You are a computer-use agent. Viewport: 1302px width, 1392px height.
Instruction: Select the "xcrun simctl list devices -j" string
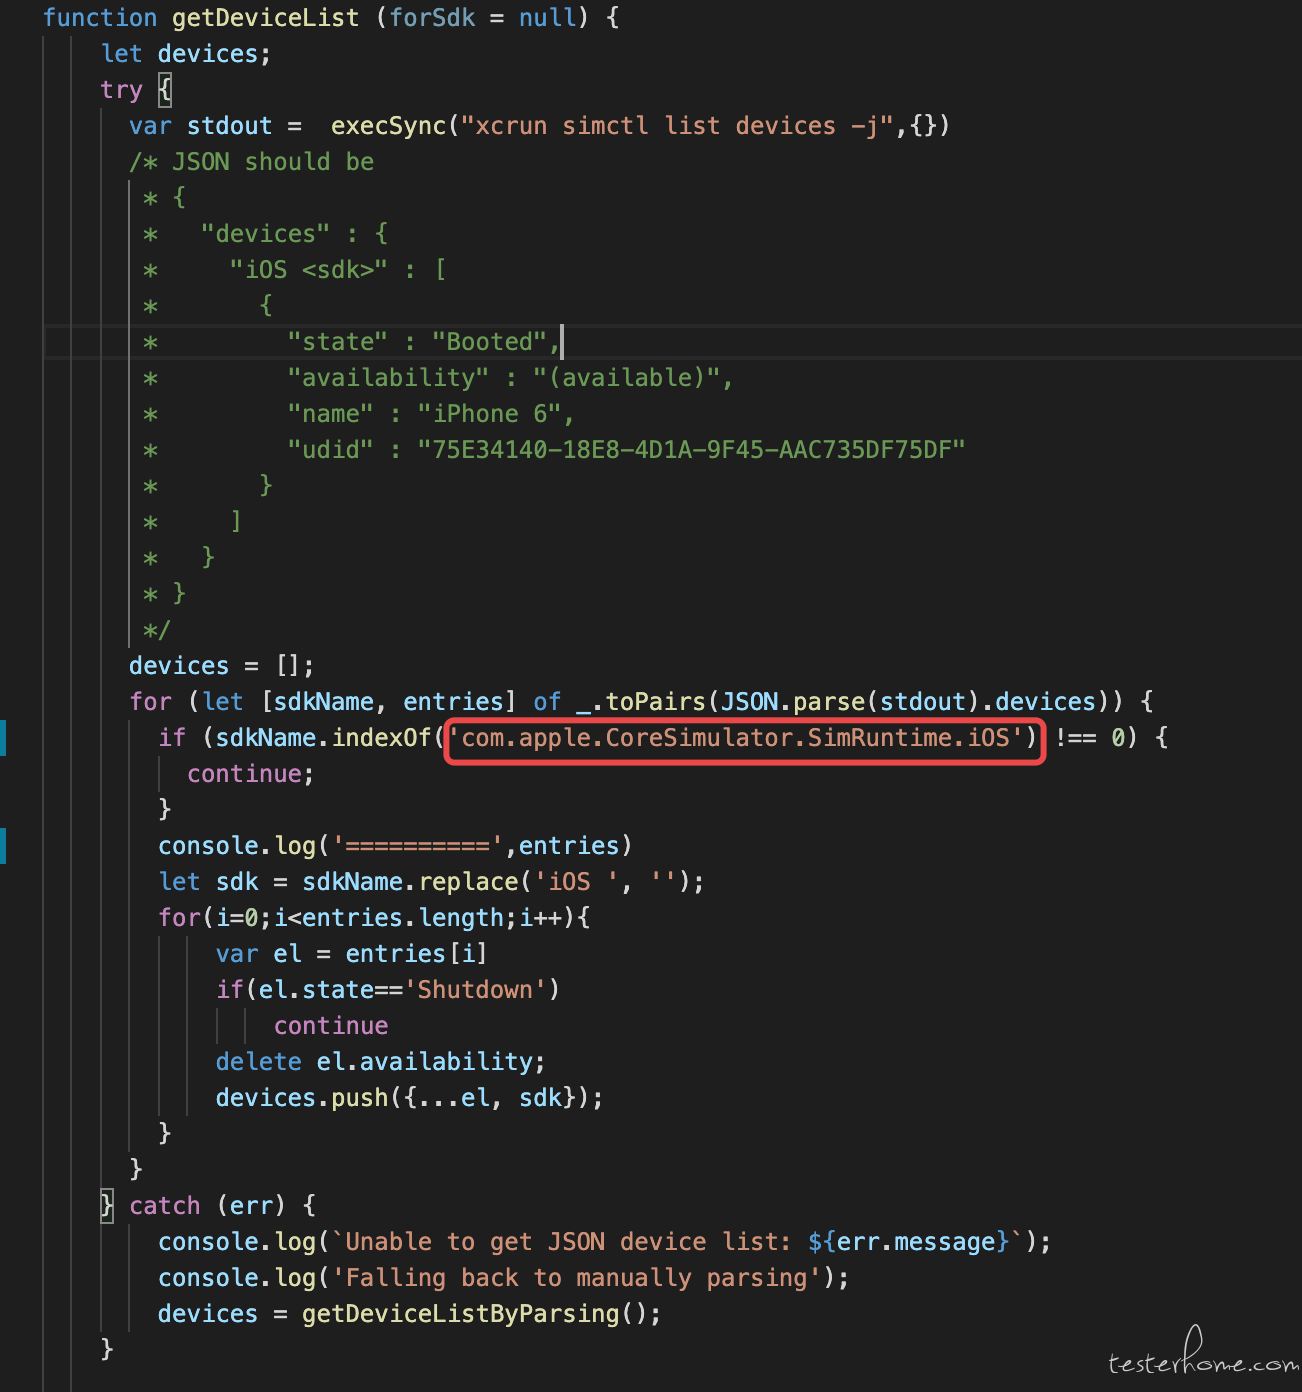point(676,126)
